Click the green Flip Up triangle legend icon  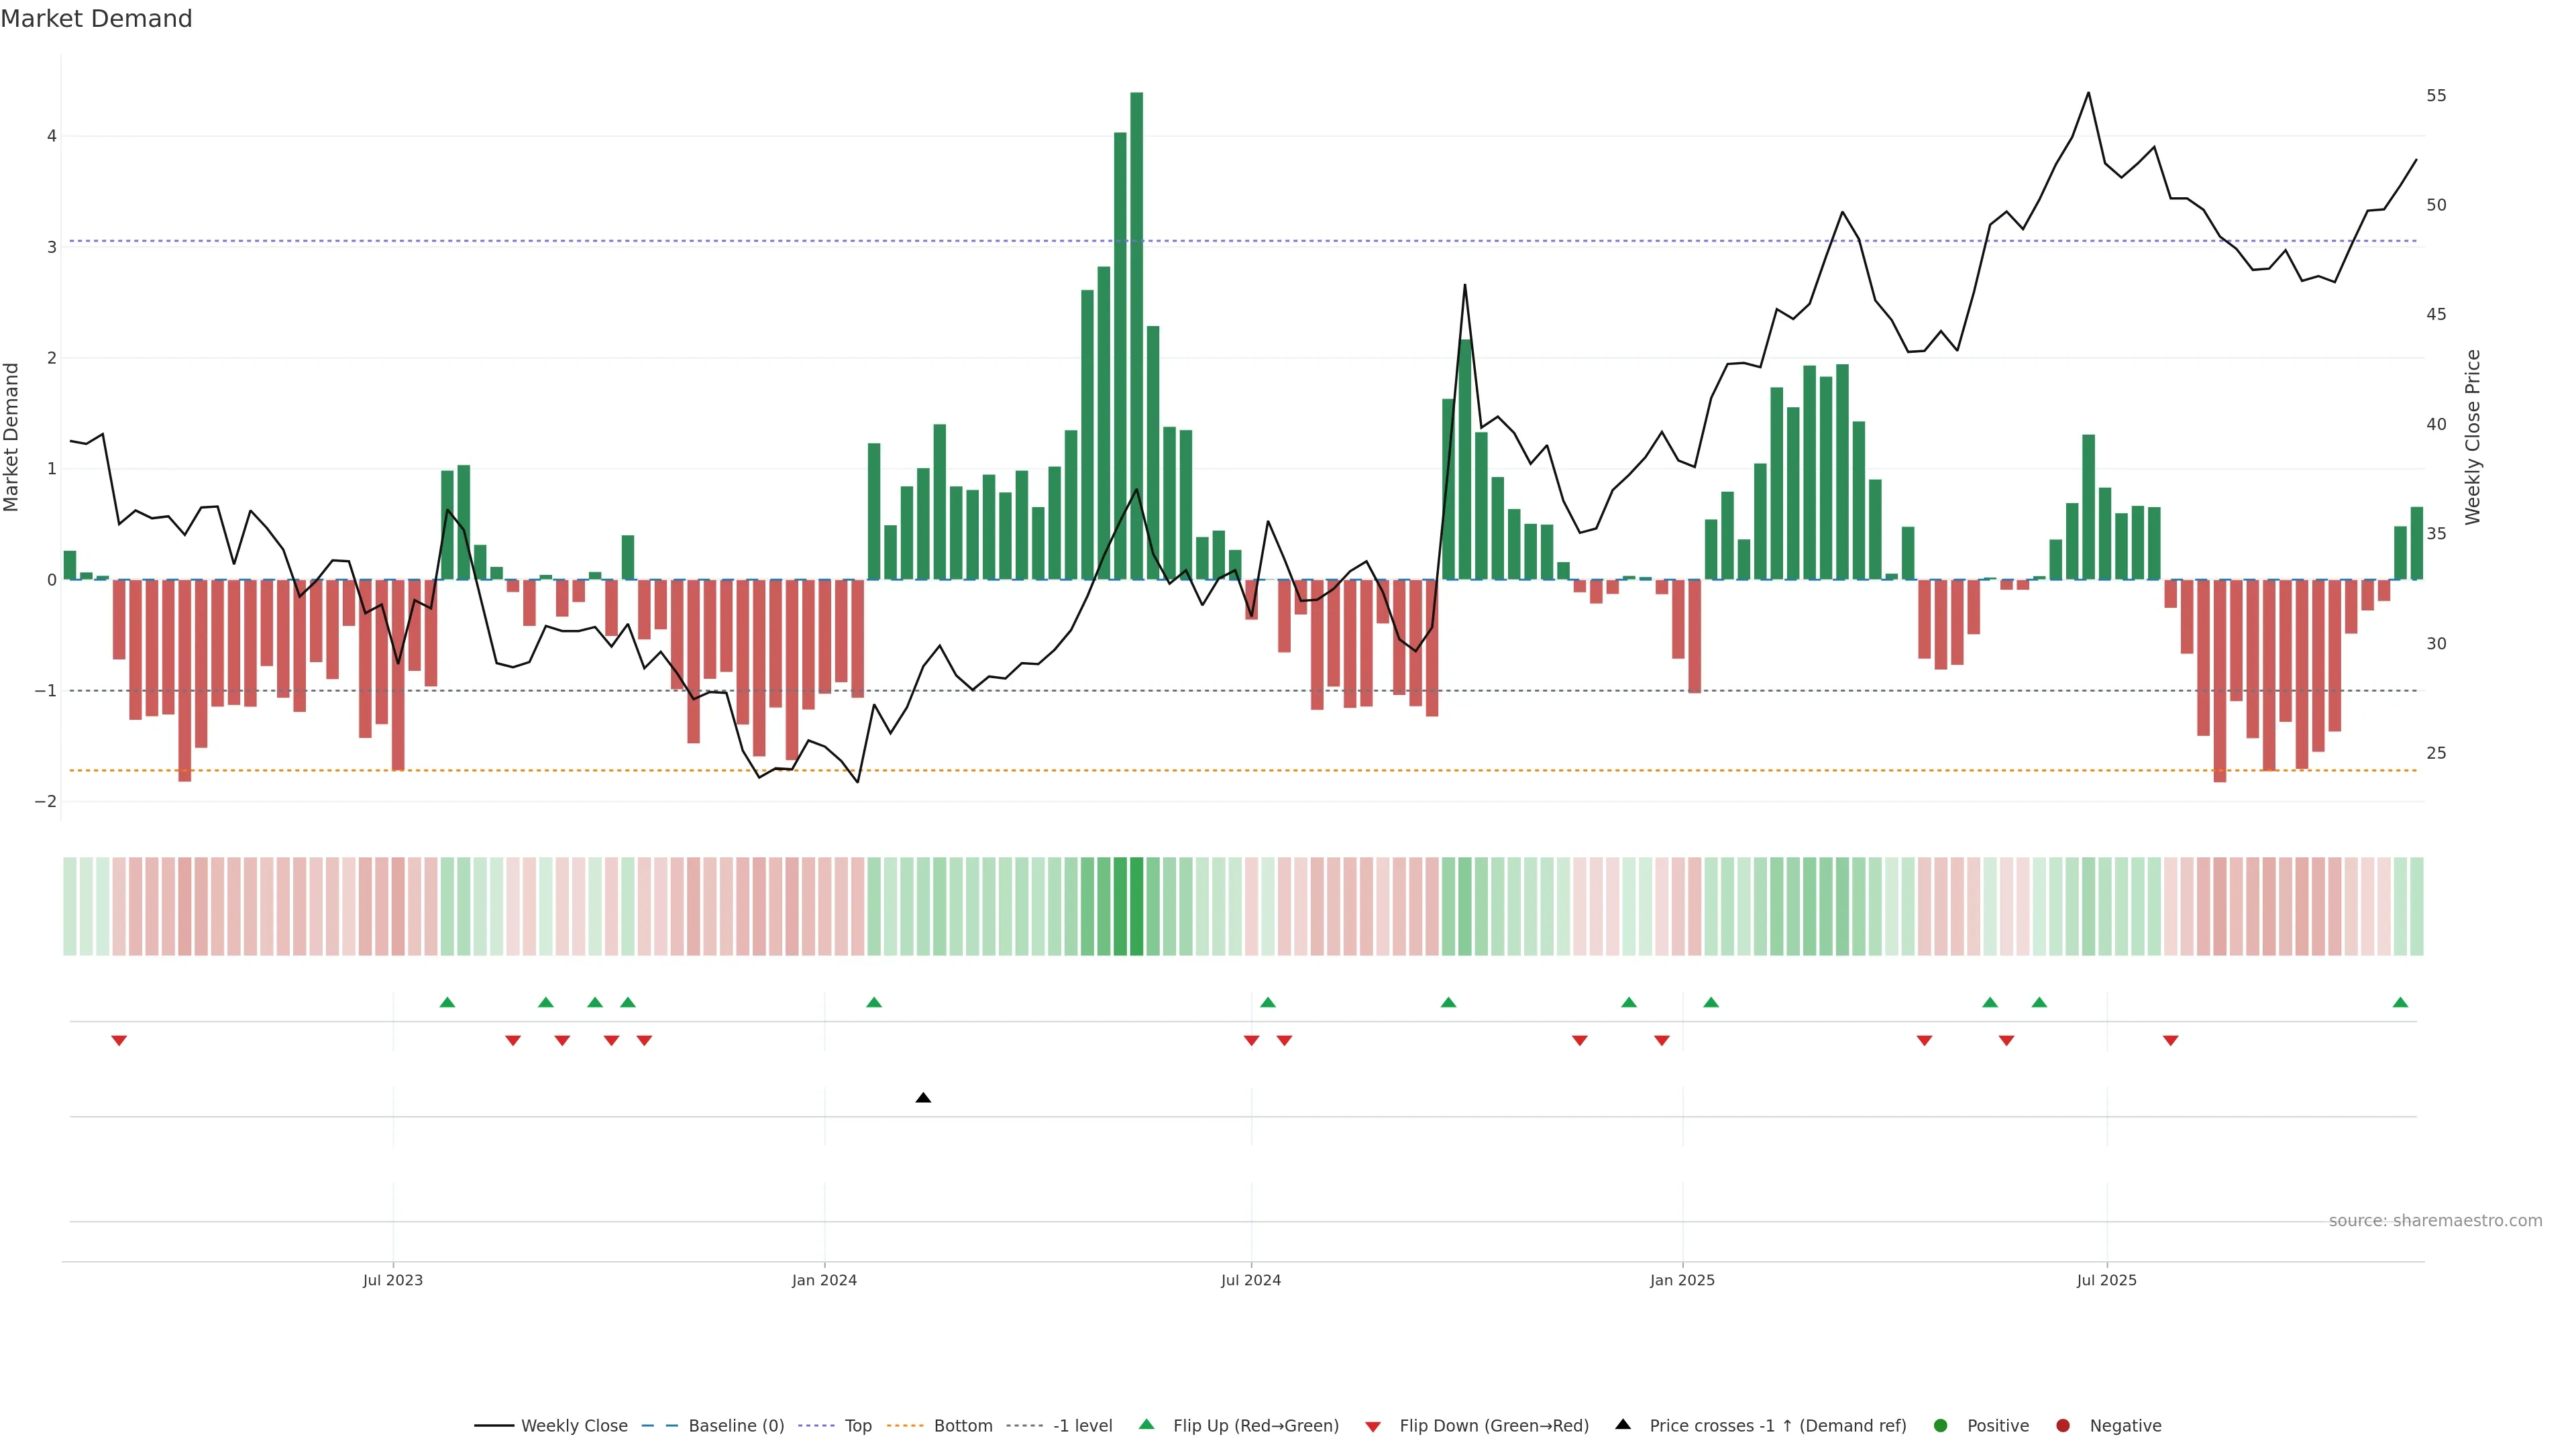[x=1147, y=1425]
